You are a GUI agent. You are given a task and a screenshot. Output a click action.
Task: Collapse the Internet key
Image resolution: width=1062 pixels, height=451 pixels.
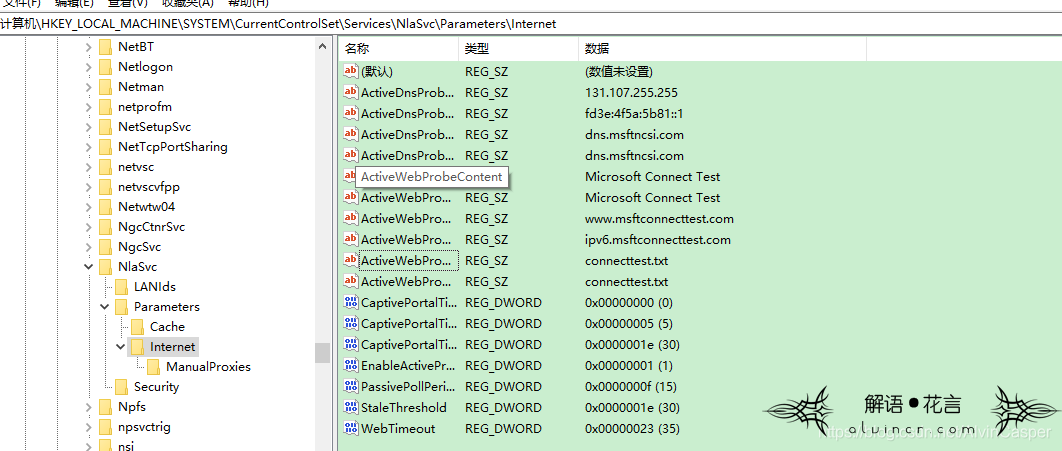tap(121, 347)
